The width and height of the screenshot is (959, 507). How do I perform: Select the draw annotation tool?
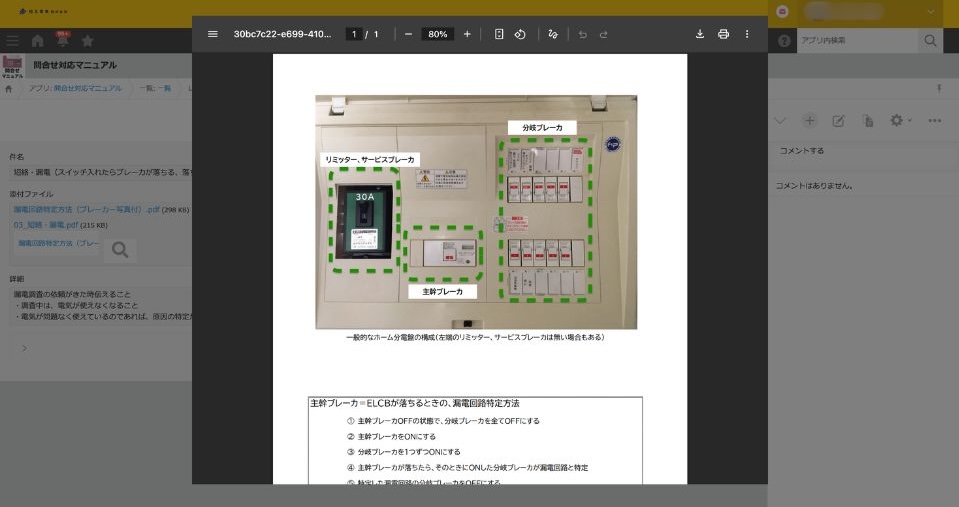tap(553, 34)
